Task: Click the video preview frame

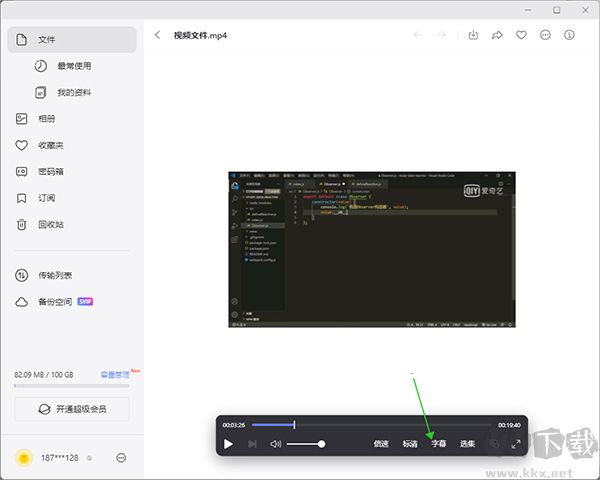Action: tap(372, 250)
